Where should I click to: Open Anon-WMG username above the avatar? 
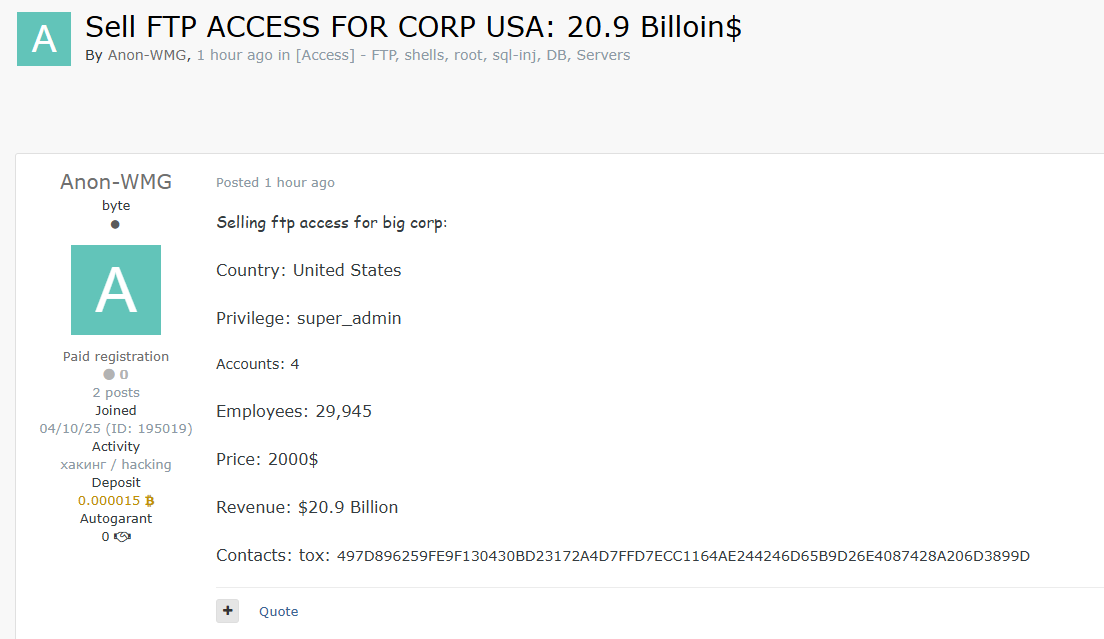click(x=116, y=182)
